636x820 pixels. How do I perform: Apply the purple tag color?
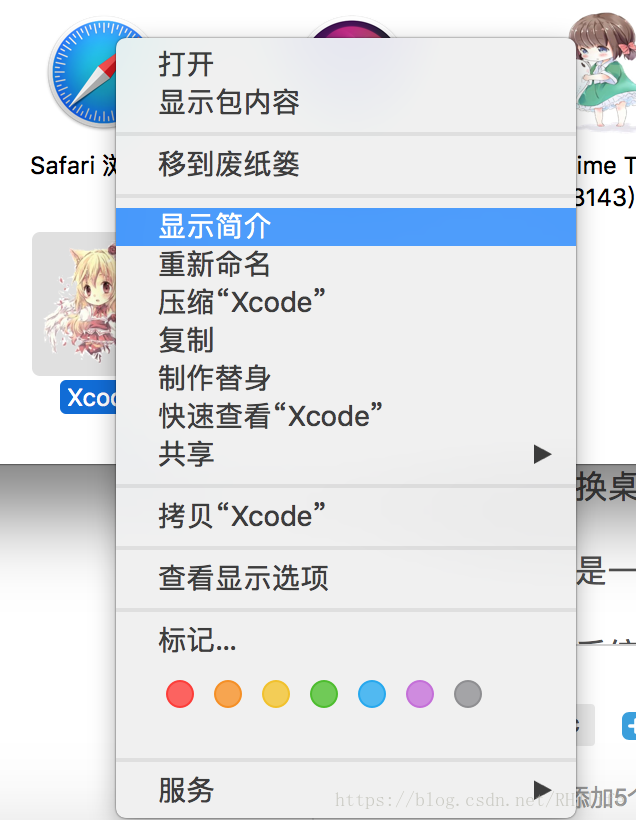tap(420, 694)
